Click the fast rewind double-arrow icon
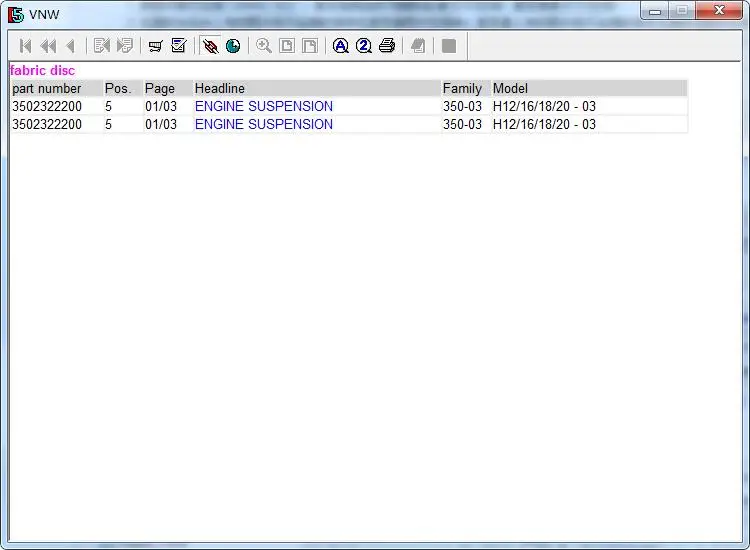Image resolution: width=750 pixels, height=550 pixels. pos(48,46)
